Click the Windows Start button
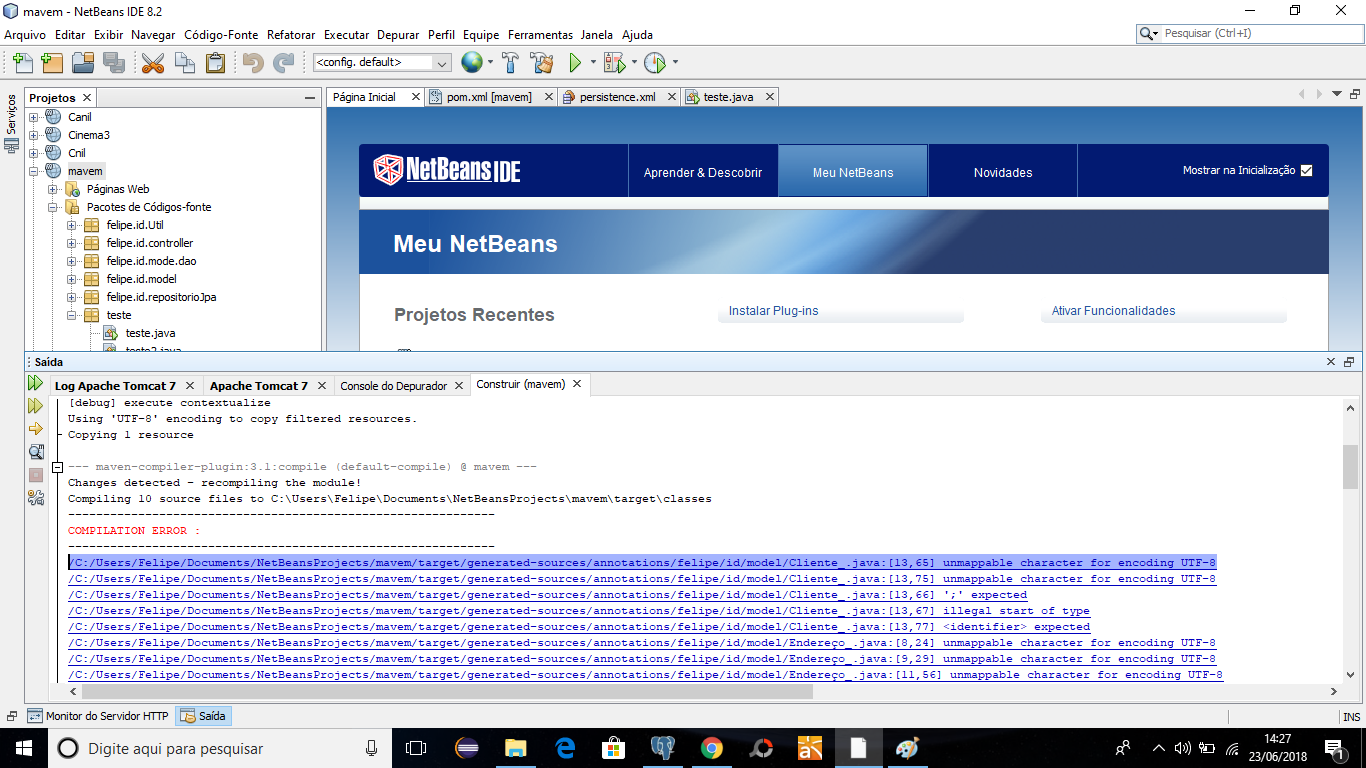Image resolution: width=1366 pixels, height=768 pixels. click(23, 748)
